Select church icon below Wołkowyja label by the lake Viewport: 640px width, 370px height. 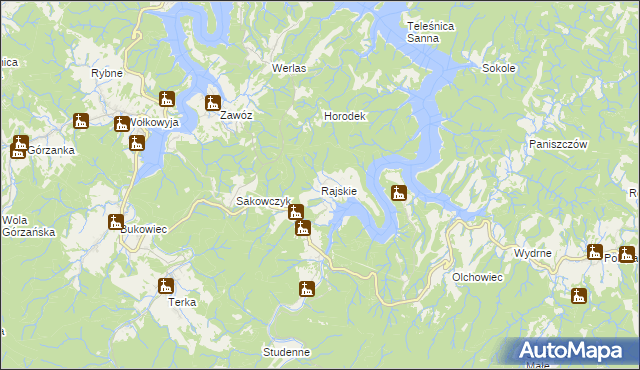(137, 143)
